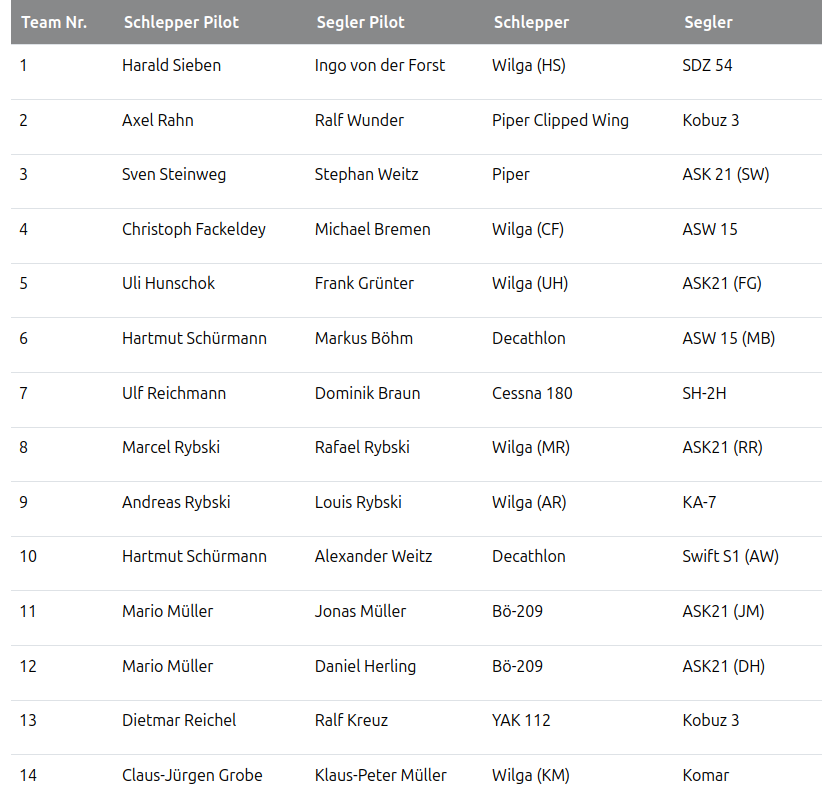The height and width of the screenshot is (799, 822).
Task: Click the Daniel Herling cell
Action: (x=365, y=666)
